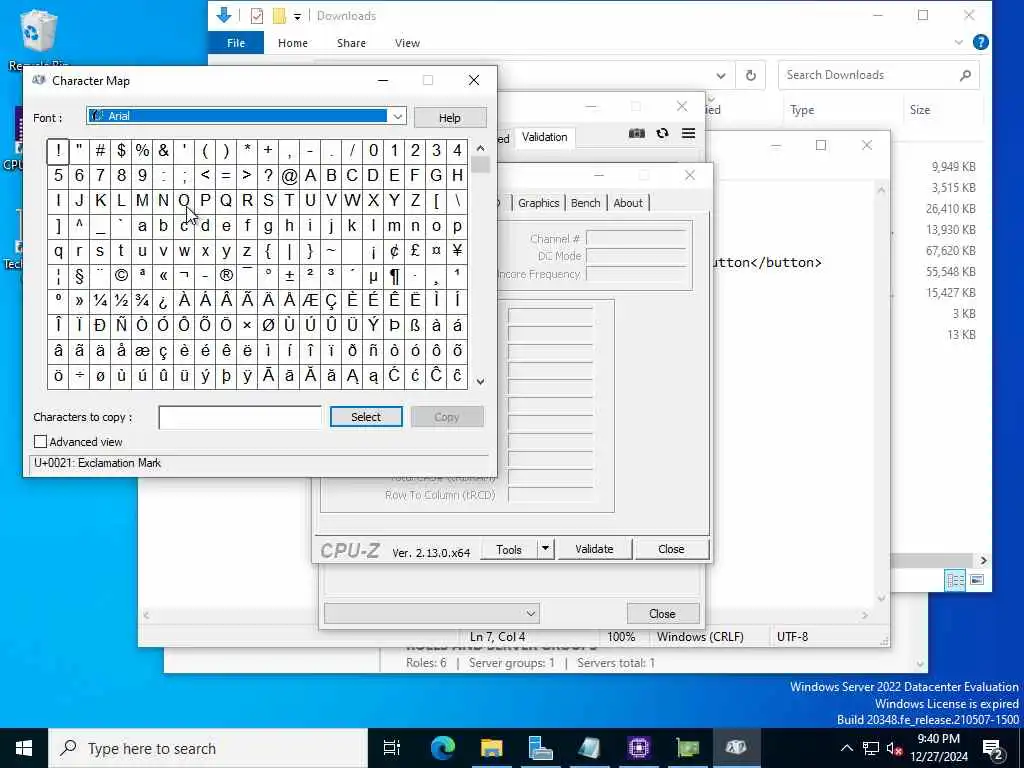The height and width of the screenshot is (768, 1024).
Task: Switch Explorer to large icons view
Action: tap(977, 580)
